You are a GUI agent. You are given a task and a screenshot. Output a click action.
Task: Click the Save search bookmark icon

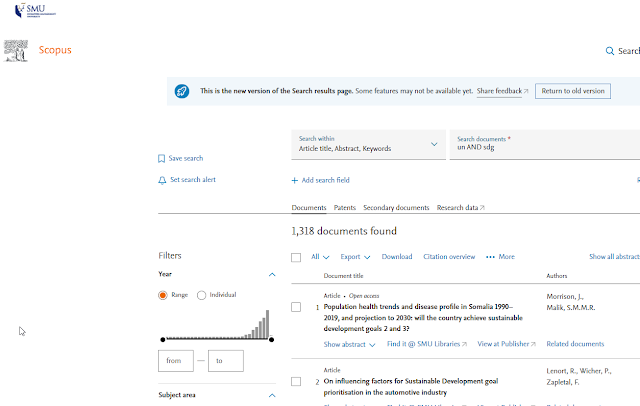tap(162, 158)
